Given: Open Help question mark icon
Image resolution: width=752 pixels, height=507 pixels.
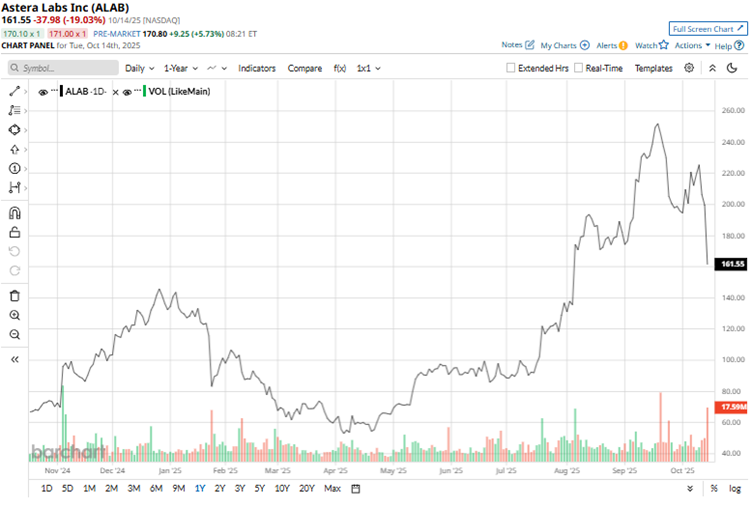Looking at the screenshot, I should [739, 46].
